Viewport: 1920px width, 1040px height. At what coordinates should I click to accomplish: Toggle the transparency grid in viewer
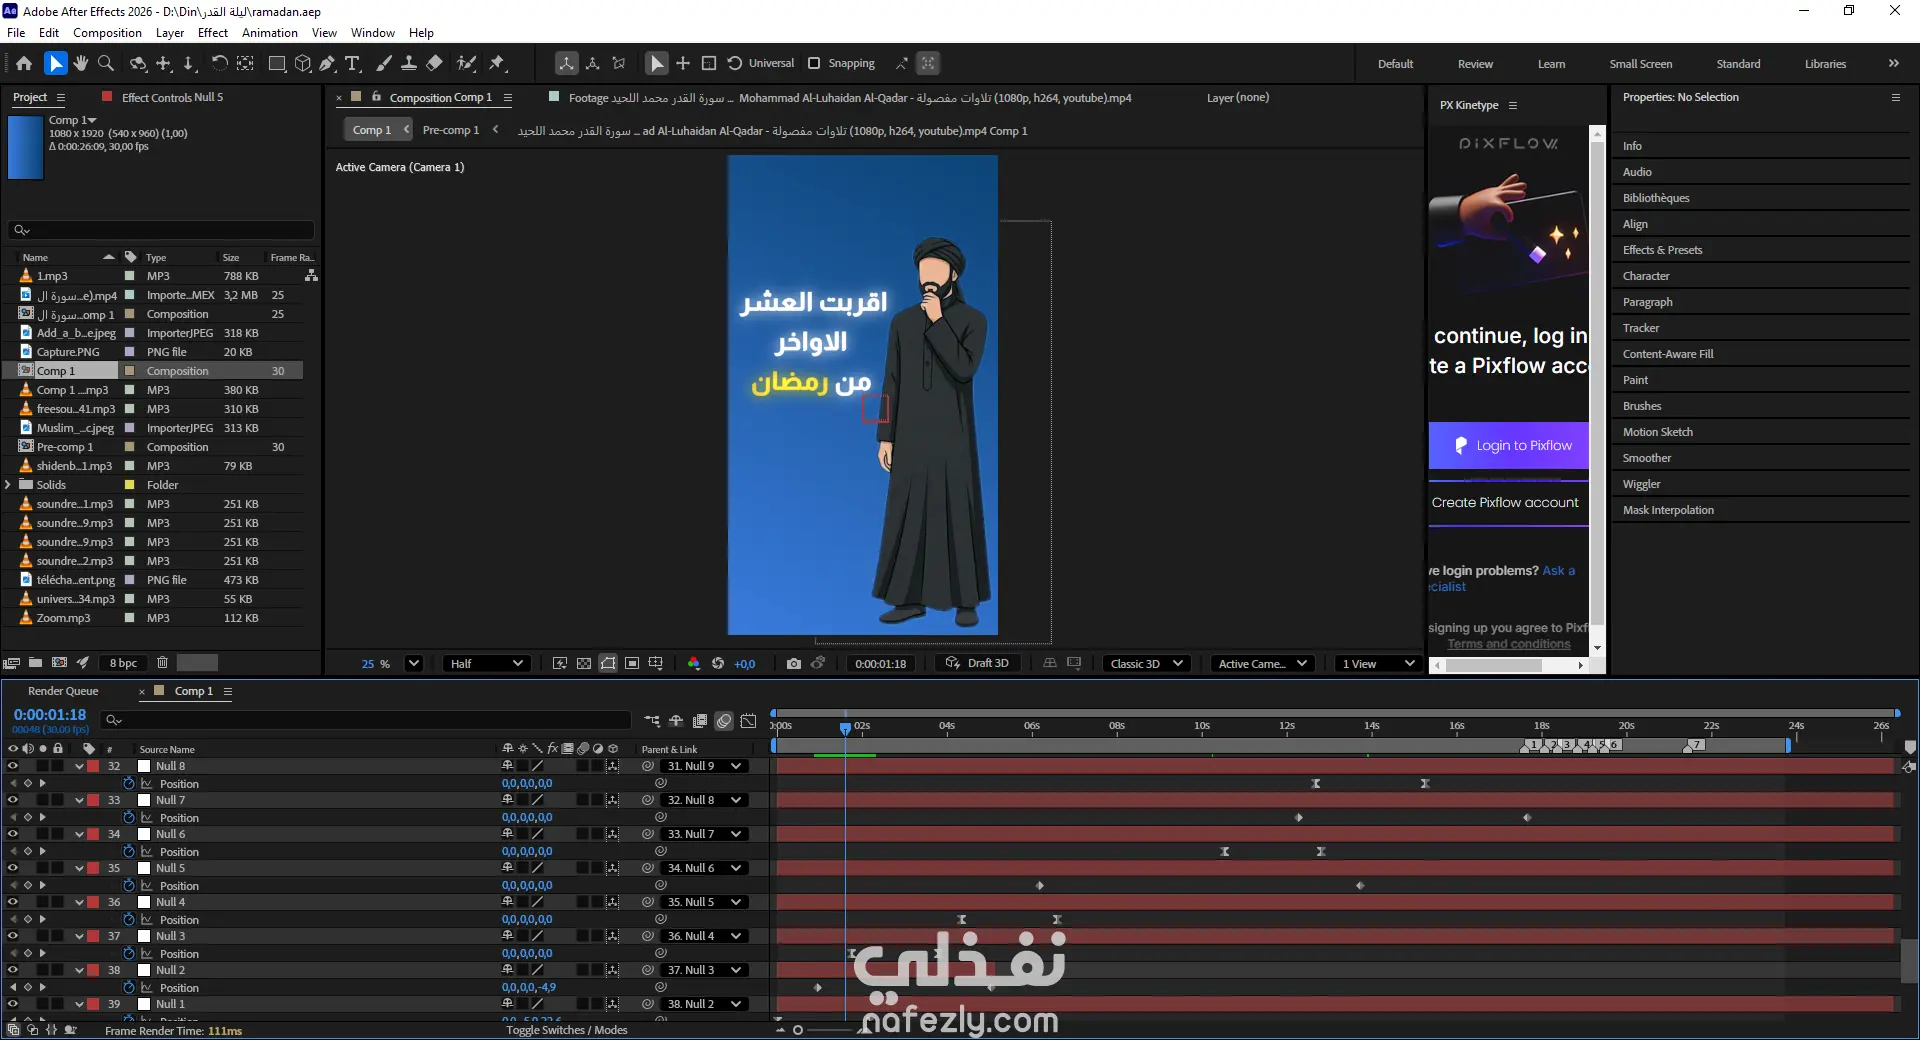pos(584,663)
